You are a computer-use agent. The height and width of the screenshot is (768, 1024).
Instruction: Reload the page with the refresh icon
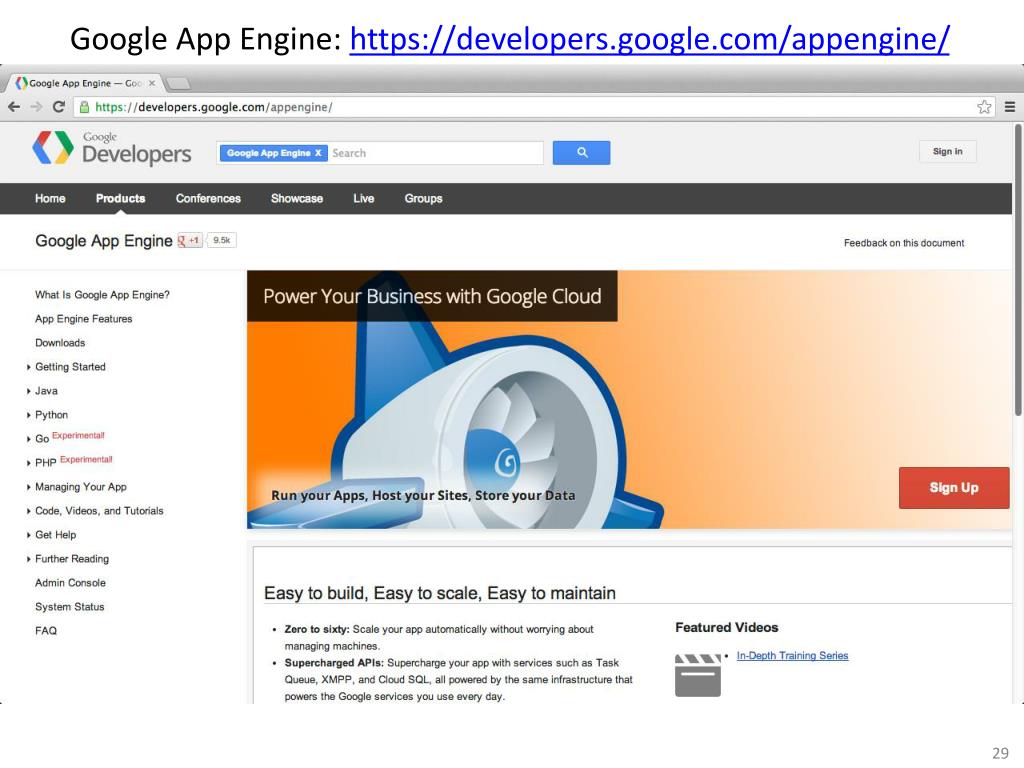coord(59,107)
